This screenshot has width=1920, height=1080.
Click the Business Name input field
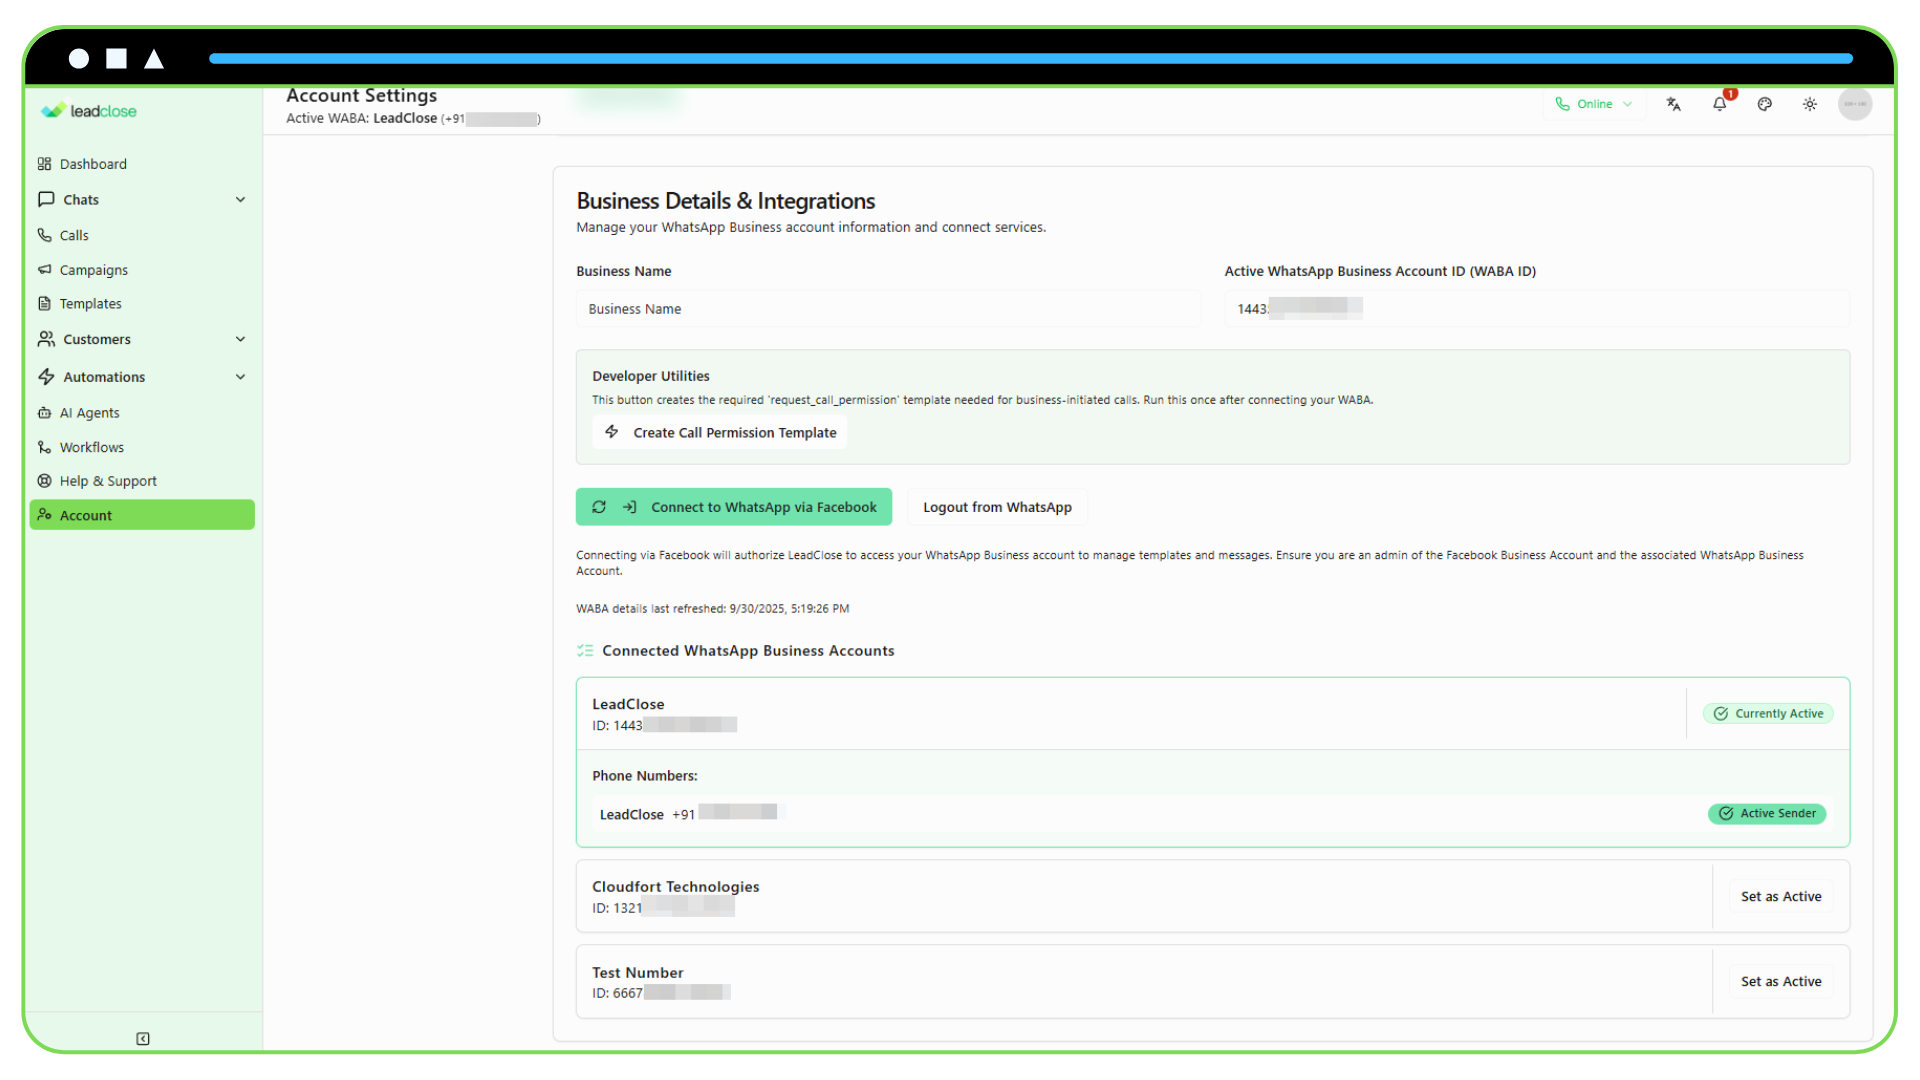pyautogui.click(x=888, y=309)
